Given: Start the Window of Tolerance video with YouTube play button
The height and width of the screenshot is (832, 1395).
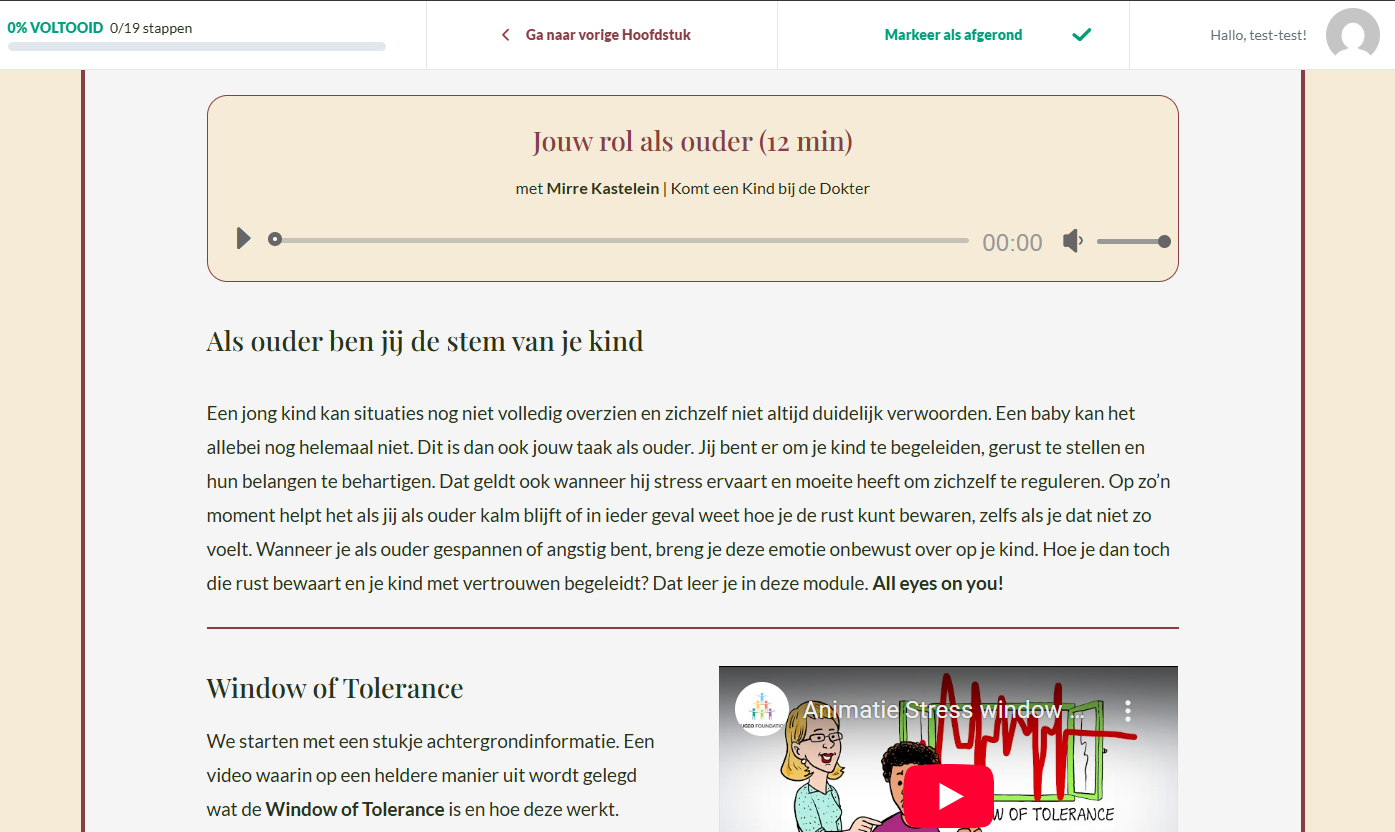Looking at the screenshot, I should pos(947,795).
